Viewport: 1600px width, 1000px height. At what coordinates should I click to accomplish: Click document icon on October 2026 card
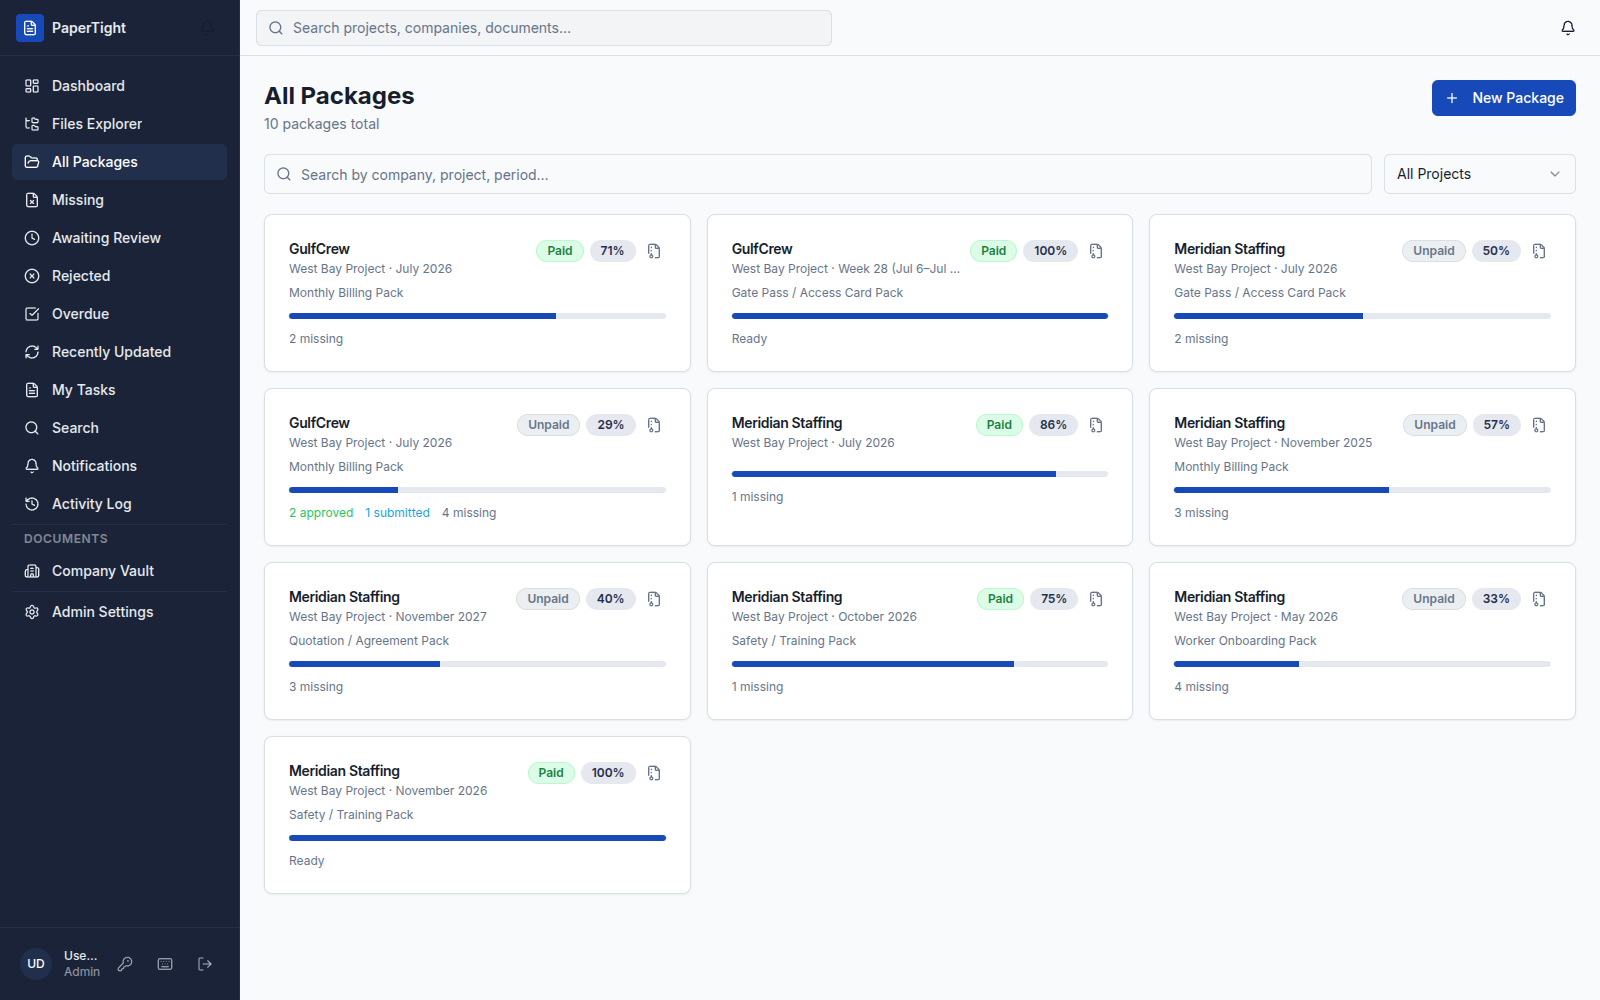(1096, 599)
